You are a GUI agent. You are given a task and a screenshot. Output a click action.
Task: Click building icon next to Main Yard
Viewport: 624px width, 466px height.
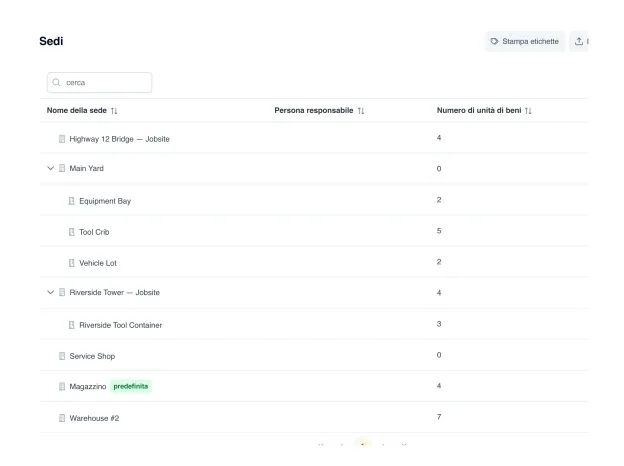pyautogui.click(x=62, y=168)
